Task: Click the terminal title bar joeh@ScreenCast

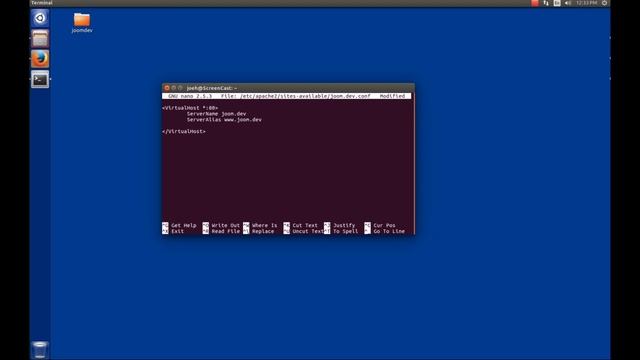Action: click(211, 88)
